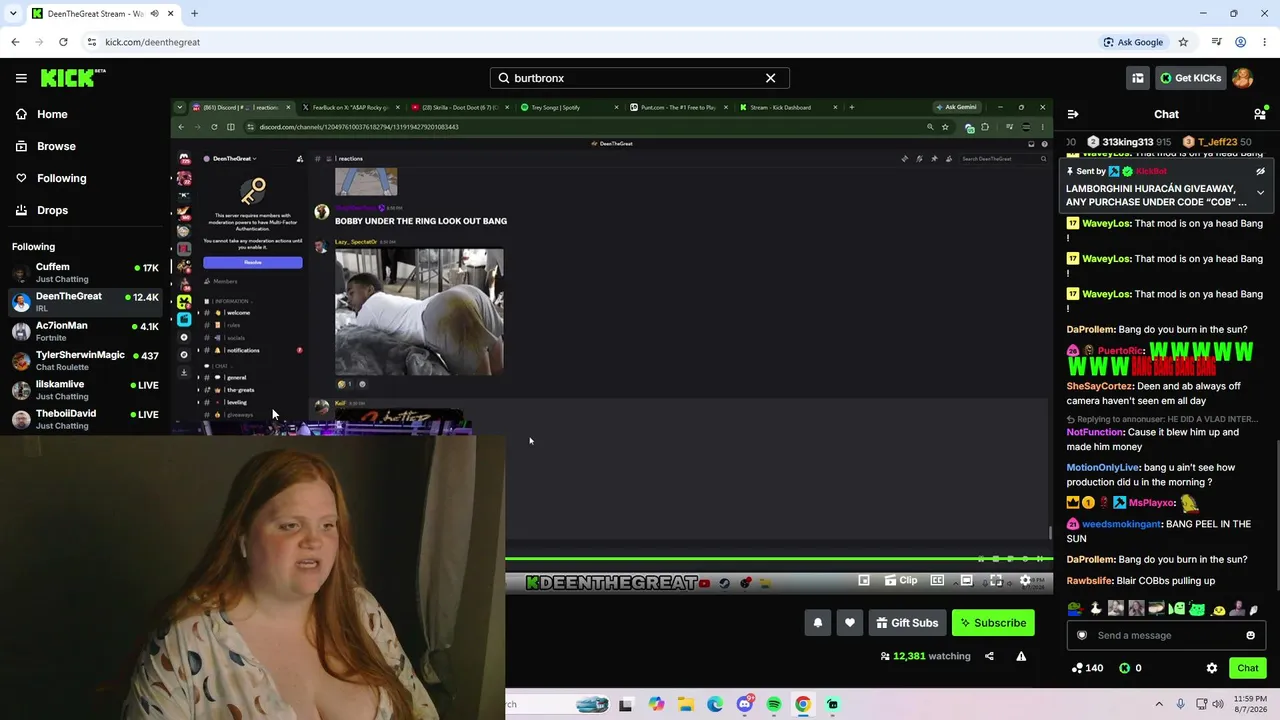Hide the pinned KickBot message
This screenshot has height=720, width=1280.
click(x=1260, y=171)
